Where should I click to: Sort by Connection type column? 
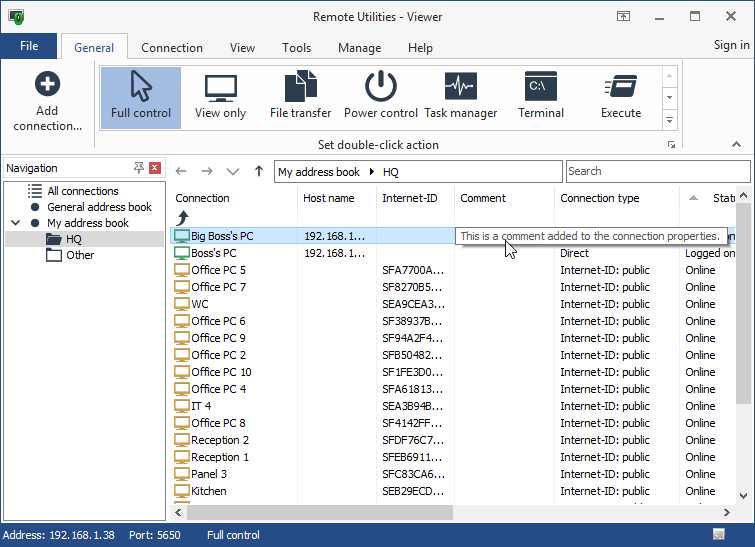click(617, 198)
